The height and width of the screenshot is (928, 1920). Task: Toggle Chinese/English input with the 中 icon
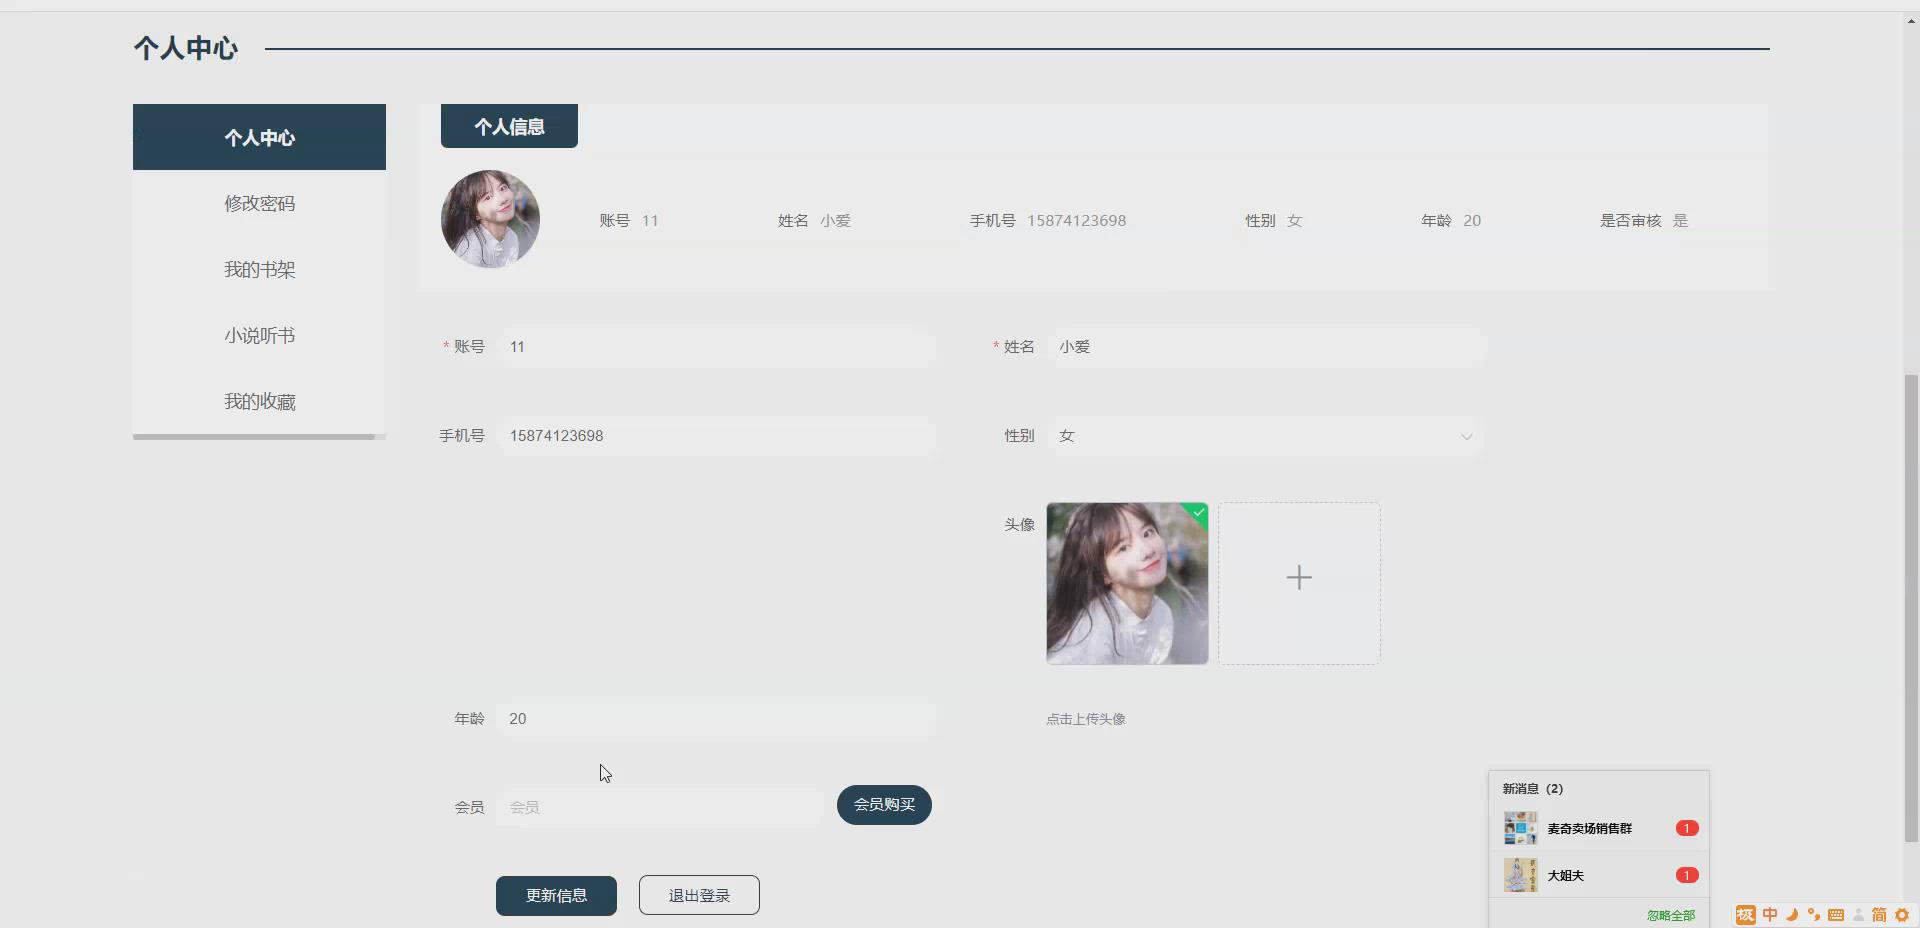tap(1770, 915)
